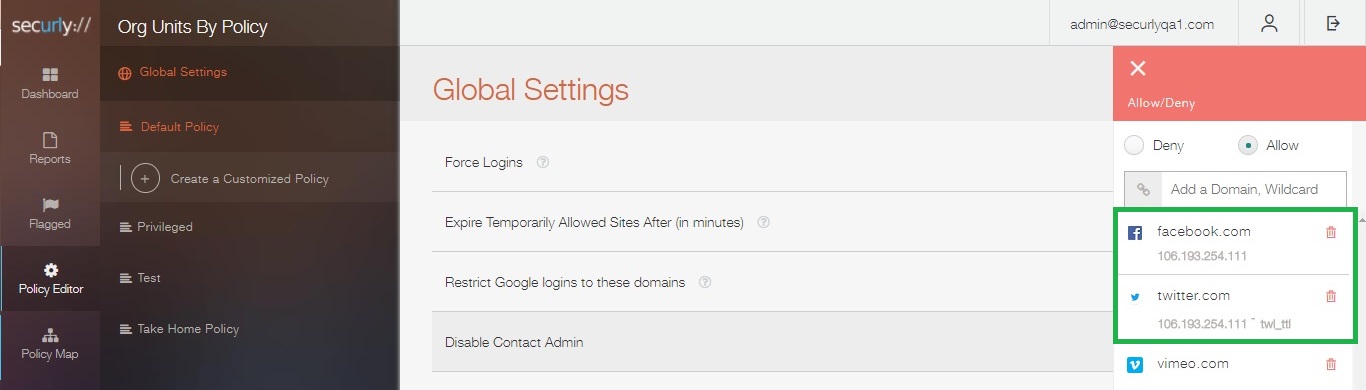This screenshot has height=390, width=1366.
Task: Delete the facebook.com entry
Action: click(x=1330, y=232)
